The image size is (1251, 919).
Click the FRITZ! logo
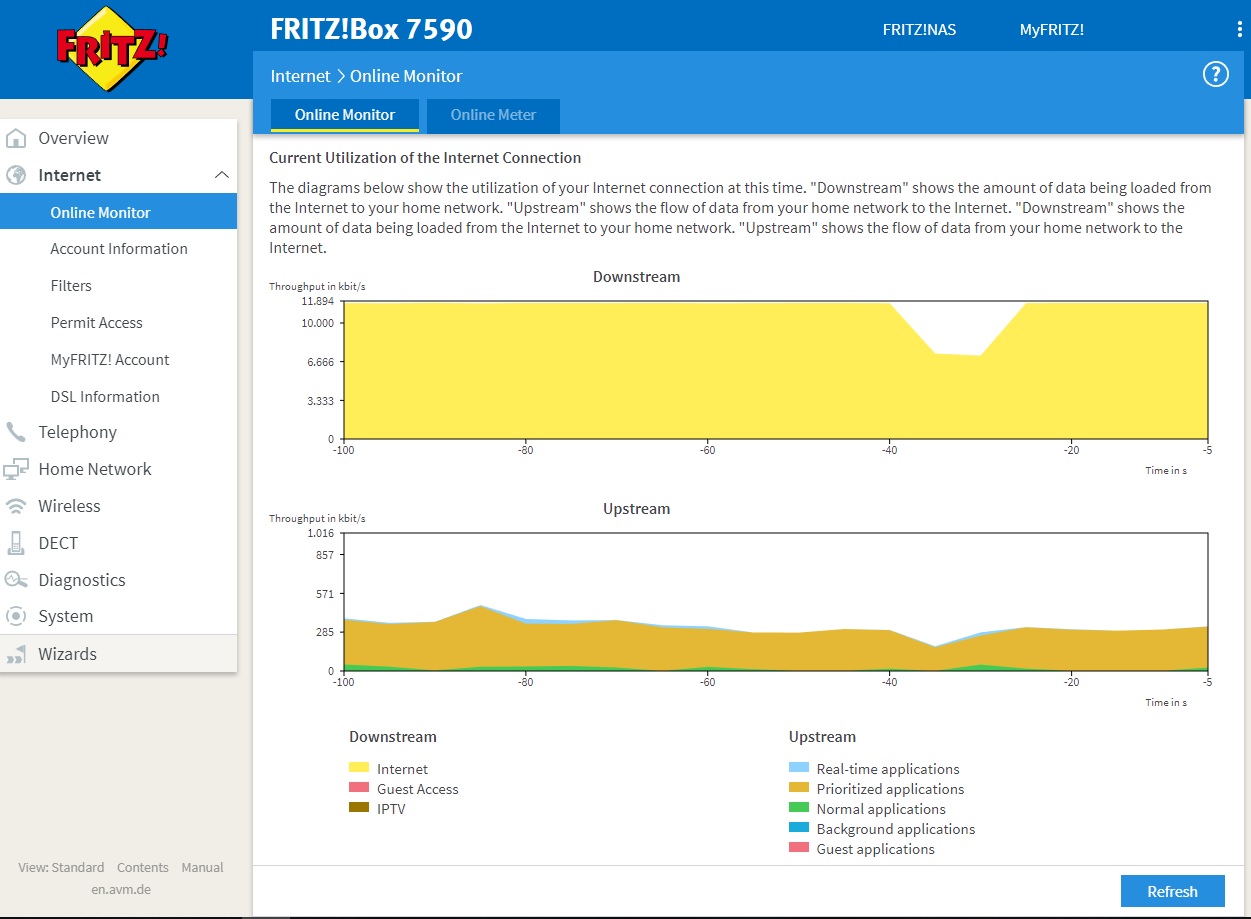click(112, 49)
